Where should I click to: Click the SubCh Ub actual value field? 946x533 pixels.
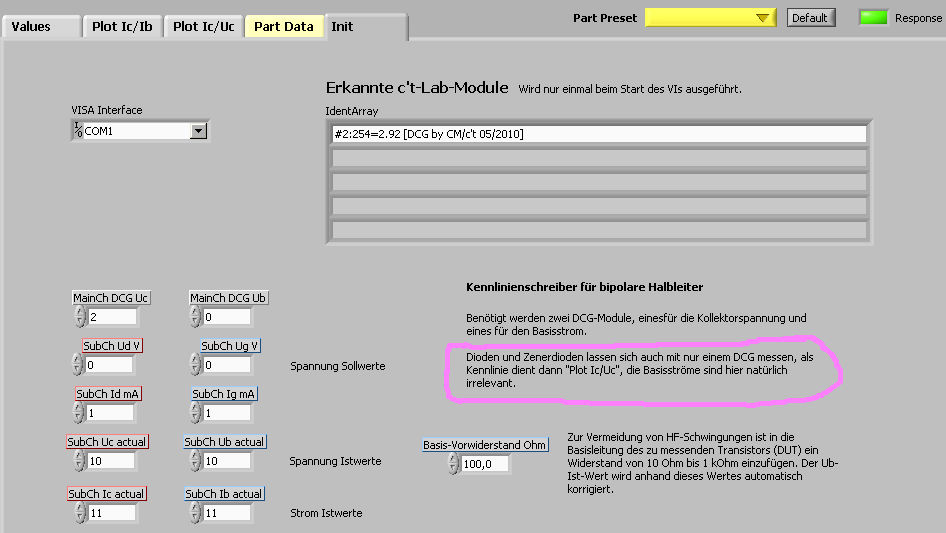tap(226, 461)
